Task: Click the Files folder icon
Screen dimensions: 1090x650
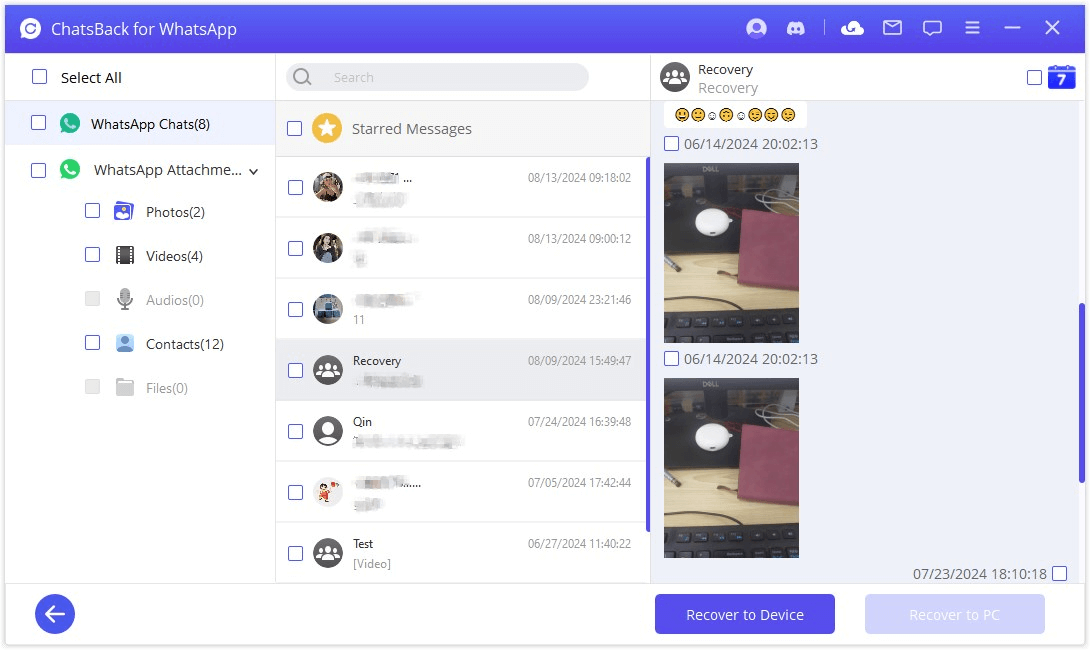Action: tap(124, 387)
